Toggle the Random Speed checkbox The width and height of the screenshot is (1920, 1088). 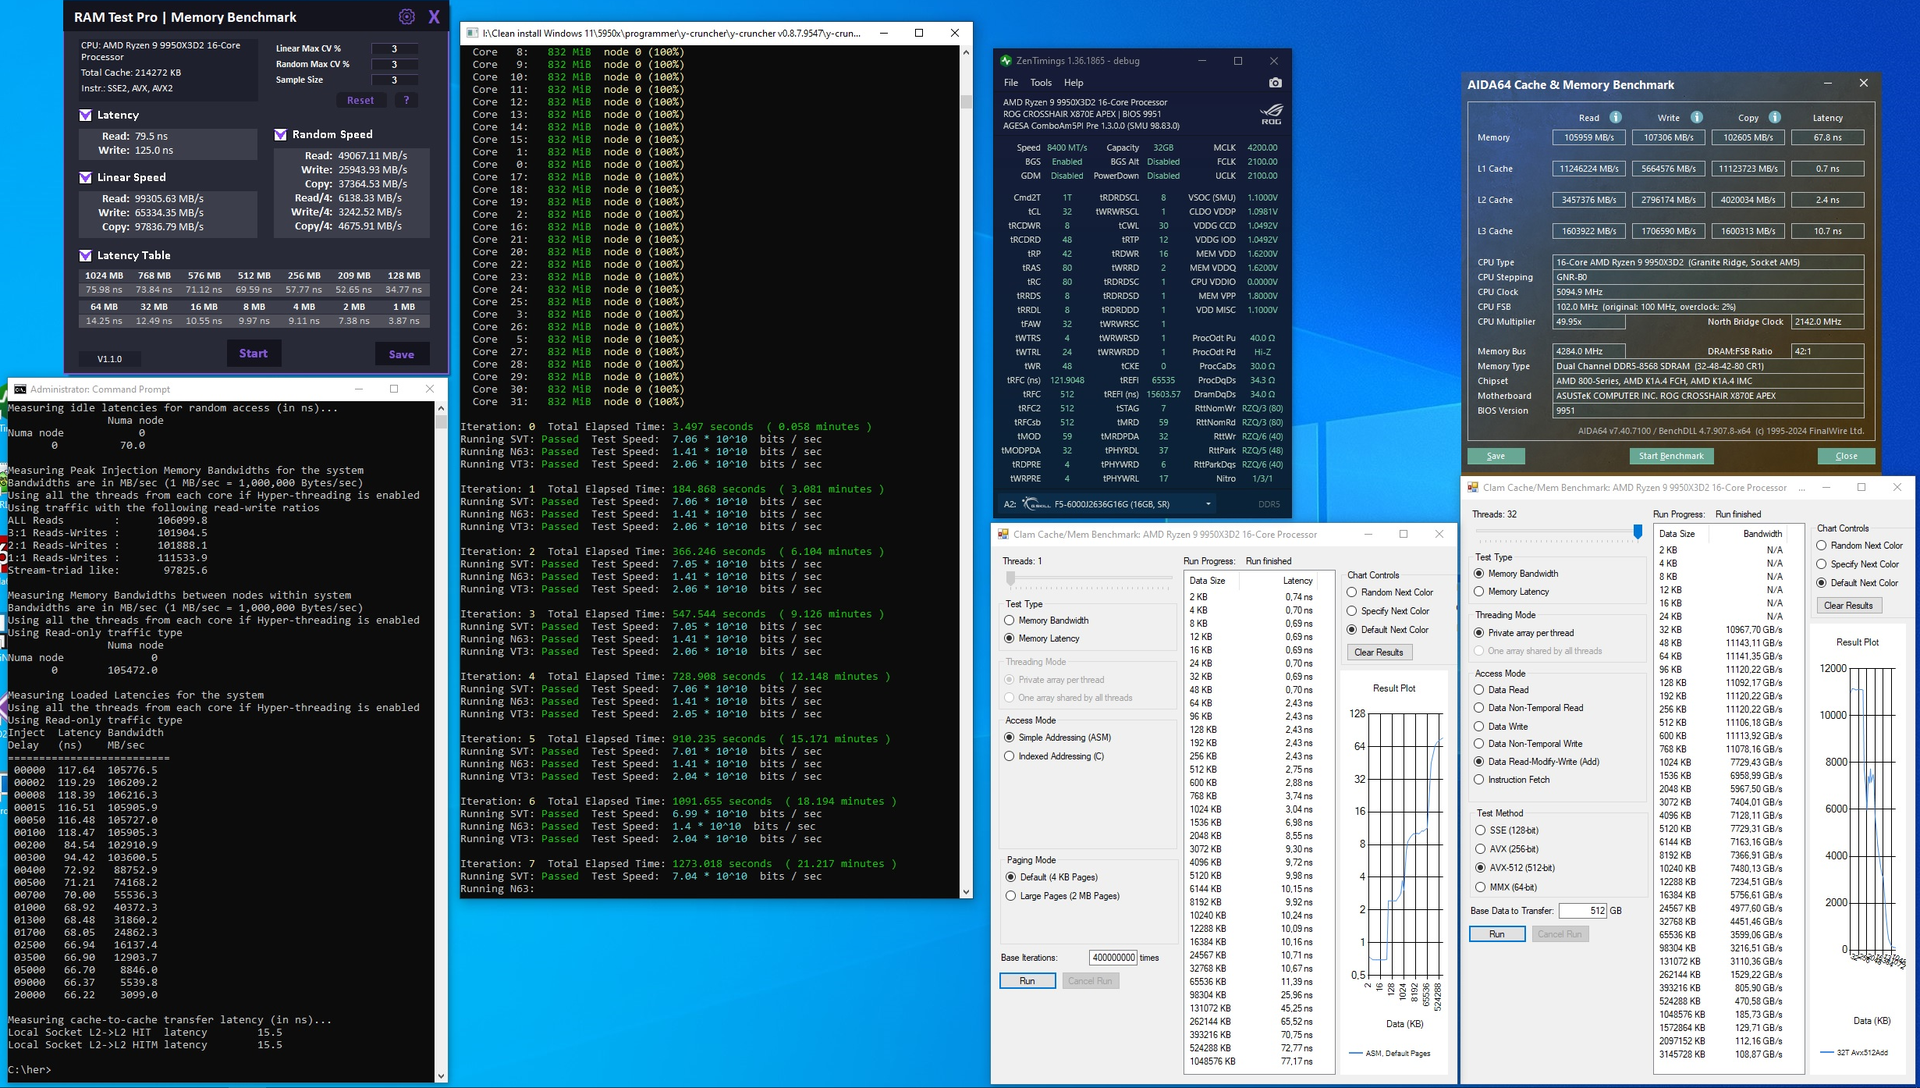pos(281,134)
